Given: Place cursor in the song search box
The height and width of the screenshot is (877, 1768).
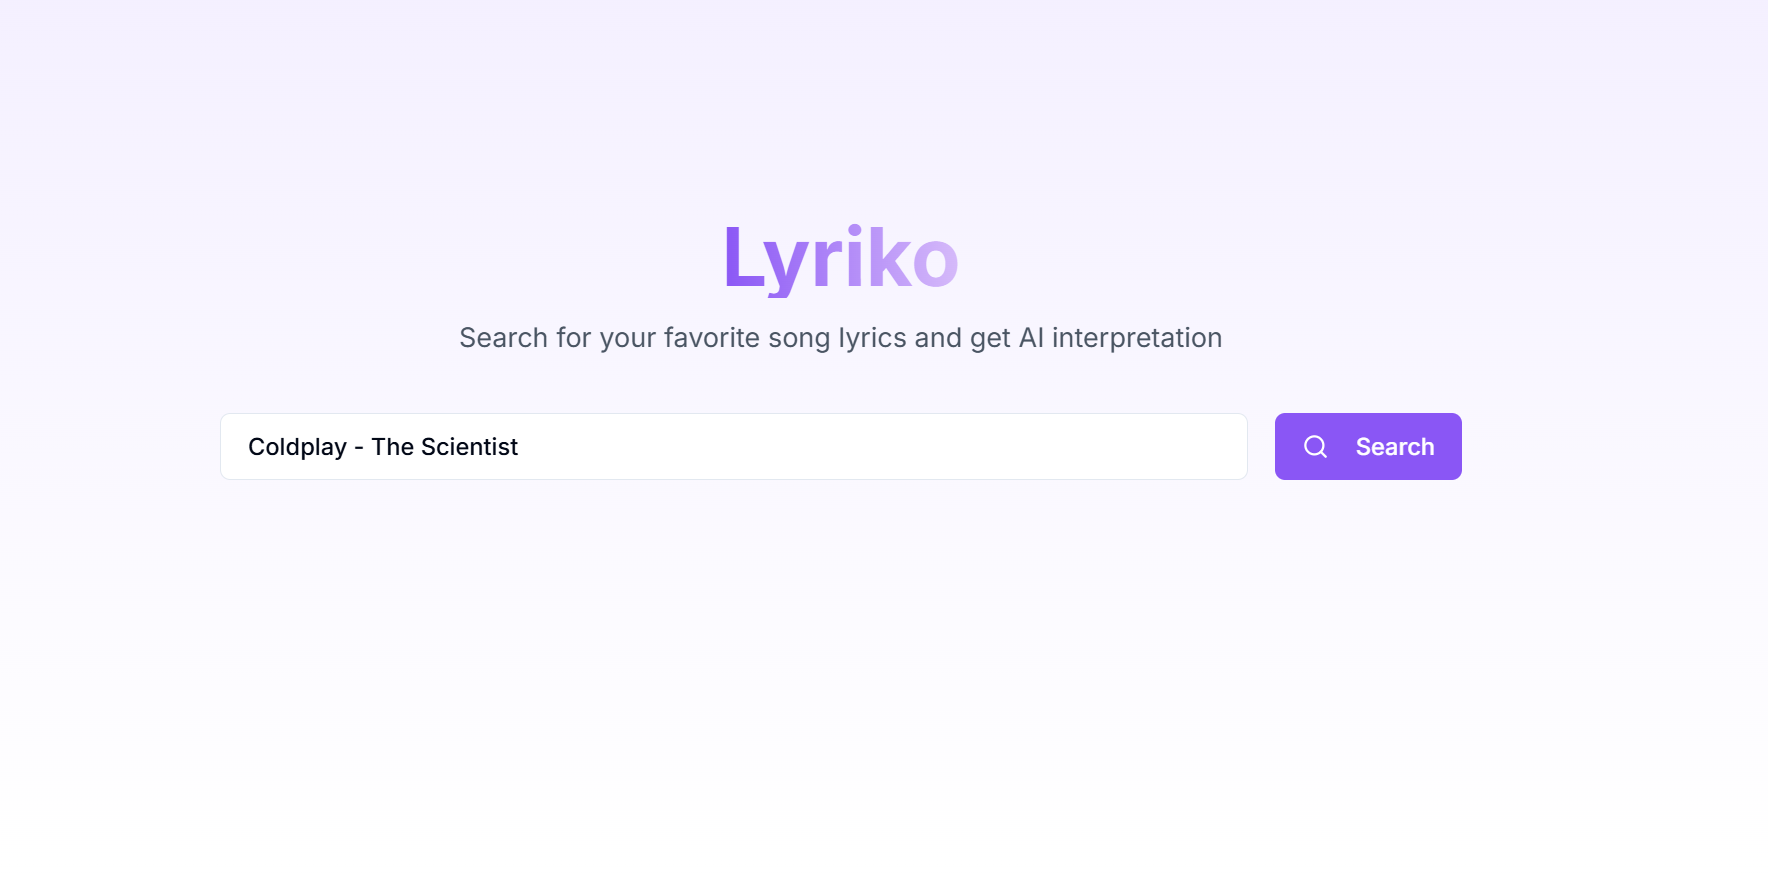Looking at the screenshot, I should click(733, 446).
